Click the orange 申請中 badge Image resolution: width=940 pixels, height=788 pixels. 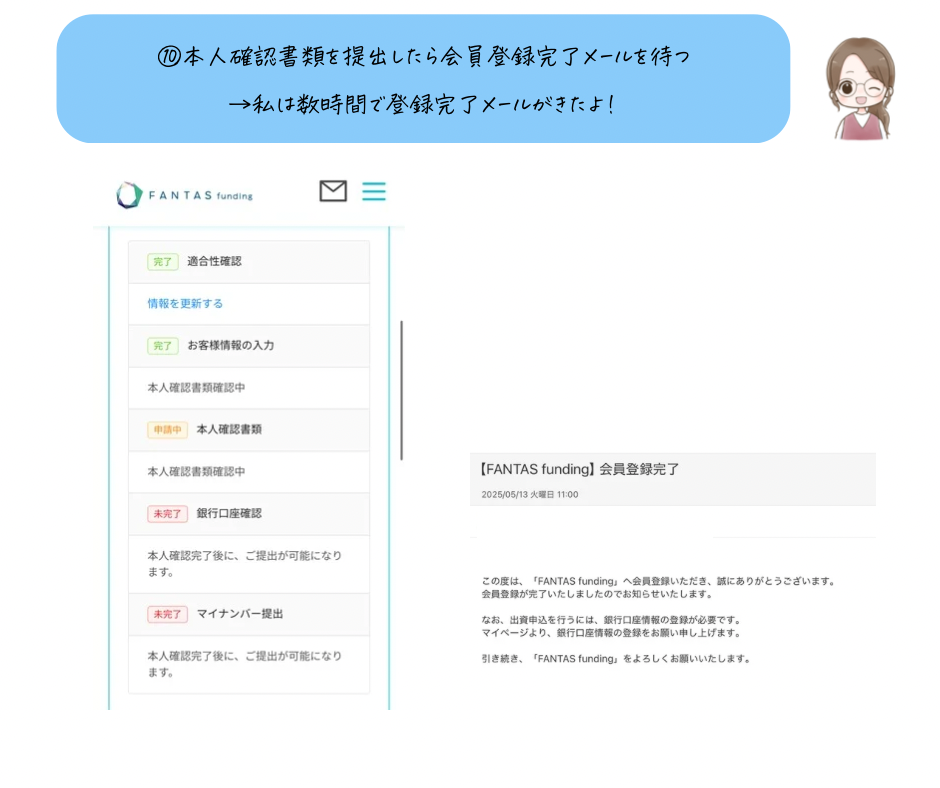pyautogui.click(x=167, y=430)
